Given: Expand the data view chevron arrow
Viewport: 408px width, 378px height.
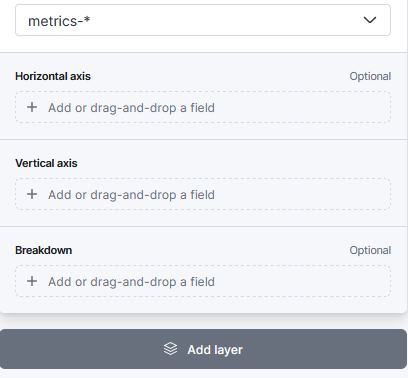Looking at the screenshot, I should pos(370,20).
